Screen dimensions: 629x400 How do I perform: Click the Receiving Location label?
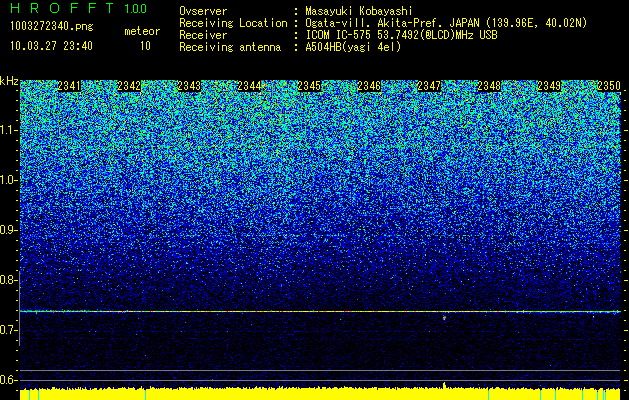coord(233,23)
